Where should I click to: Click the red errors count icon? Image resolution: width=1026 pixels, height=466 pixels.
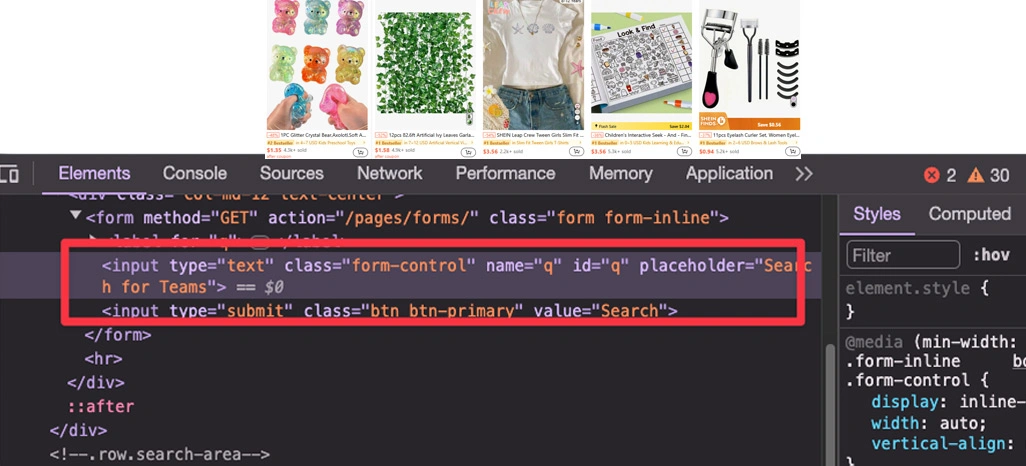pos(931,175)
